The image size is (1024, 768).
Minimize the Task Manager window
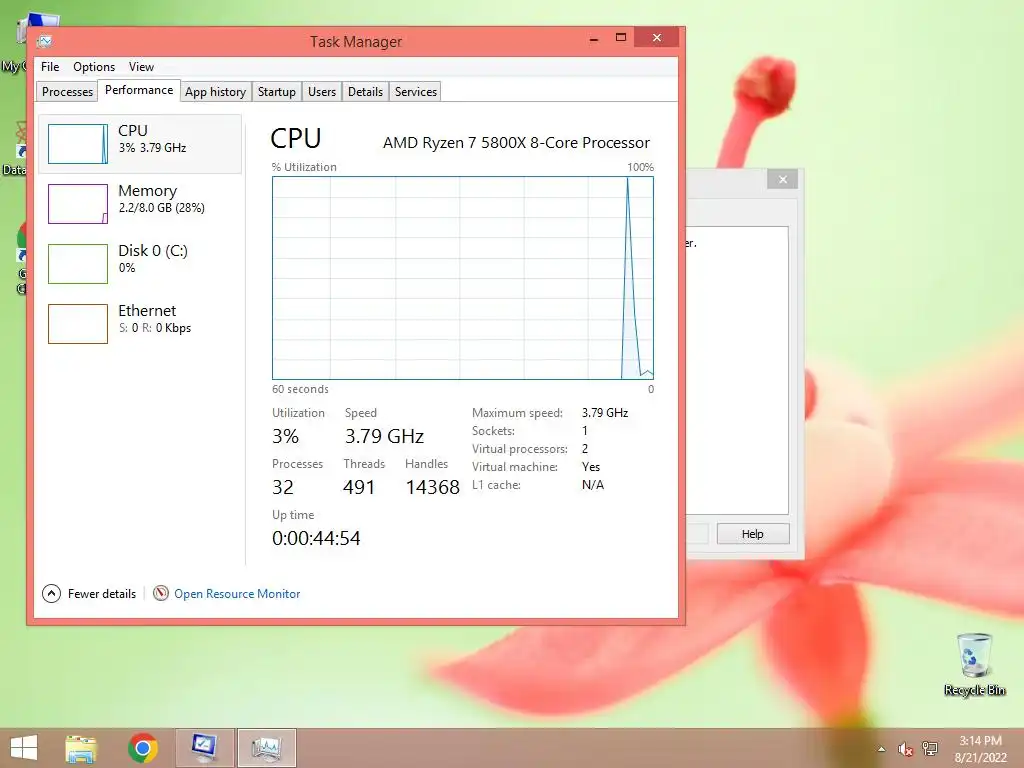(x=594, y=39)
